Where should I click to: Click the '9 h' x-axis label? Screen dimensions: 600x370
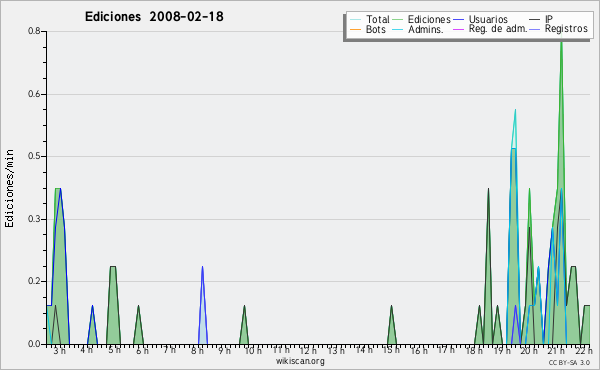pos(225,350)
